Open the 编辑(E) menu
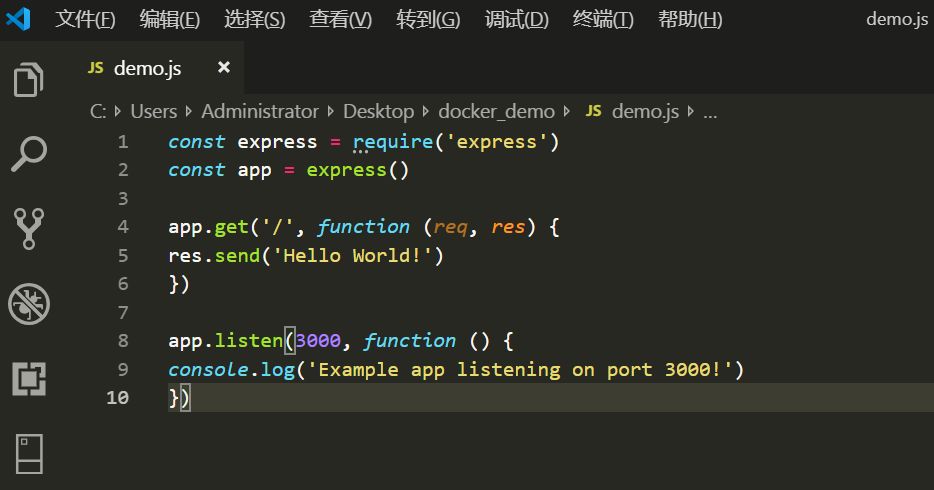Screen dimensions: 934x490 coord(170,19)
